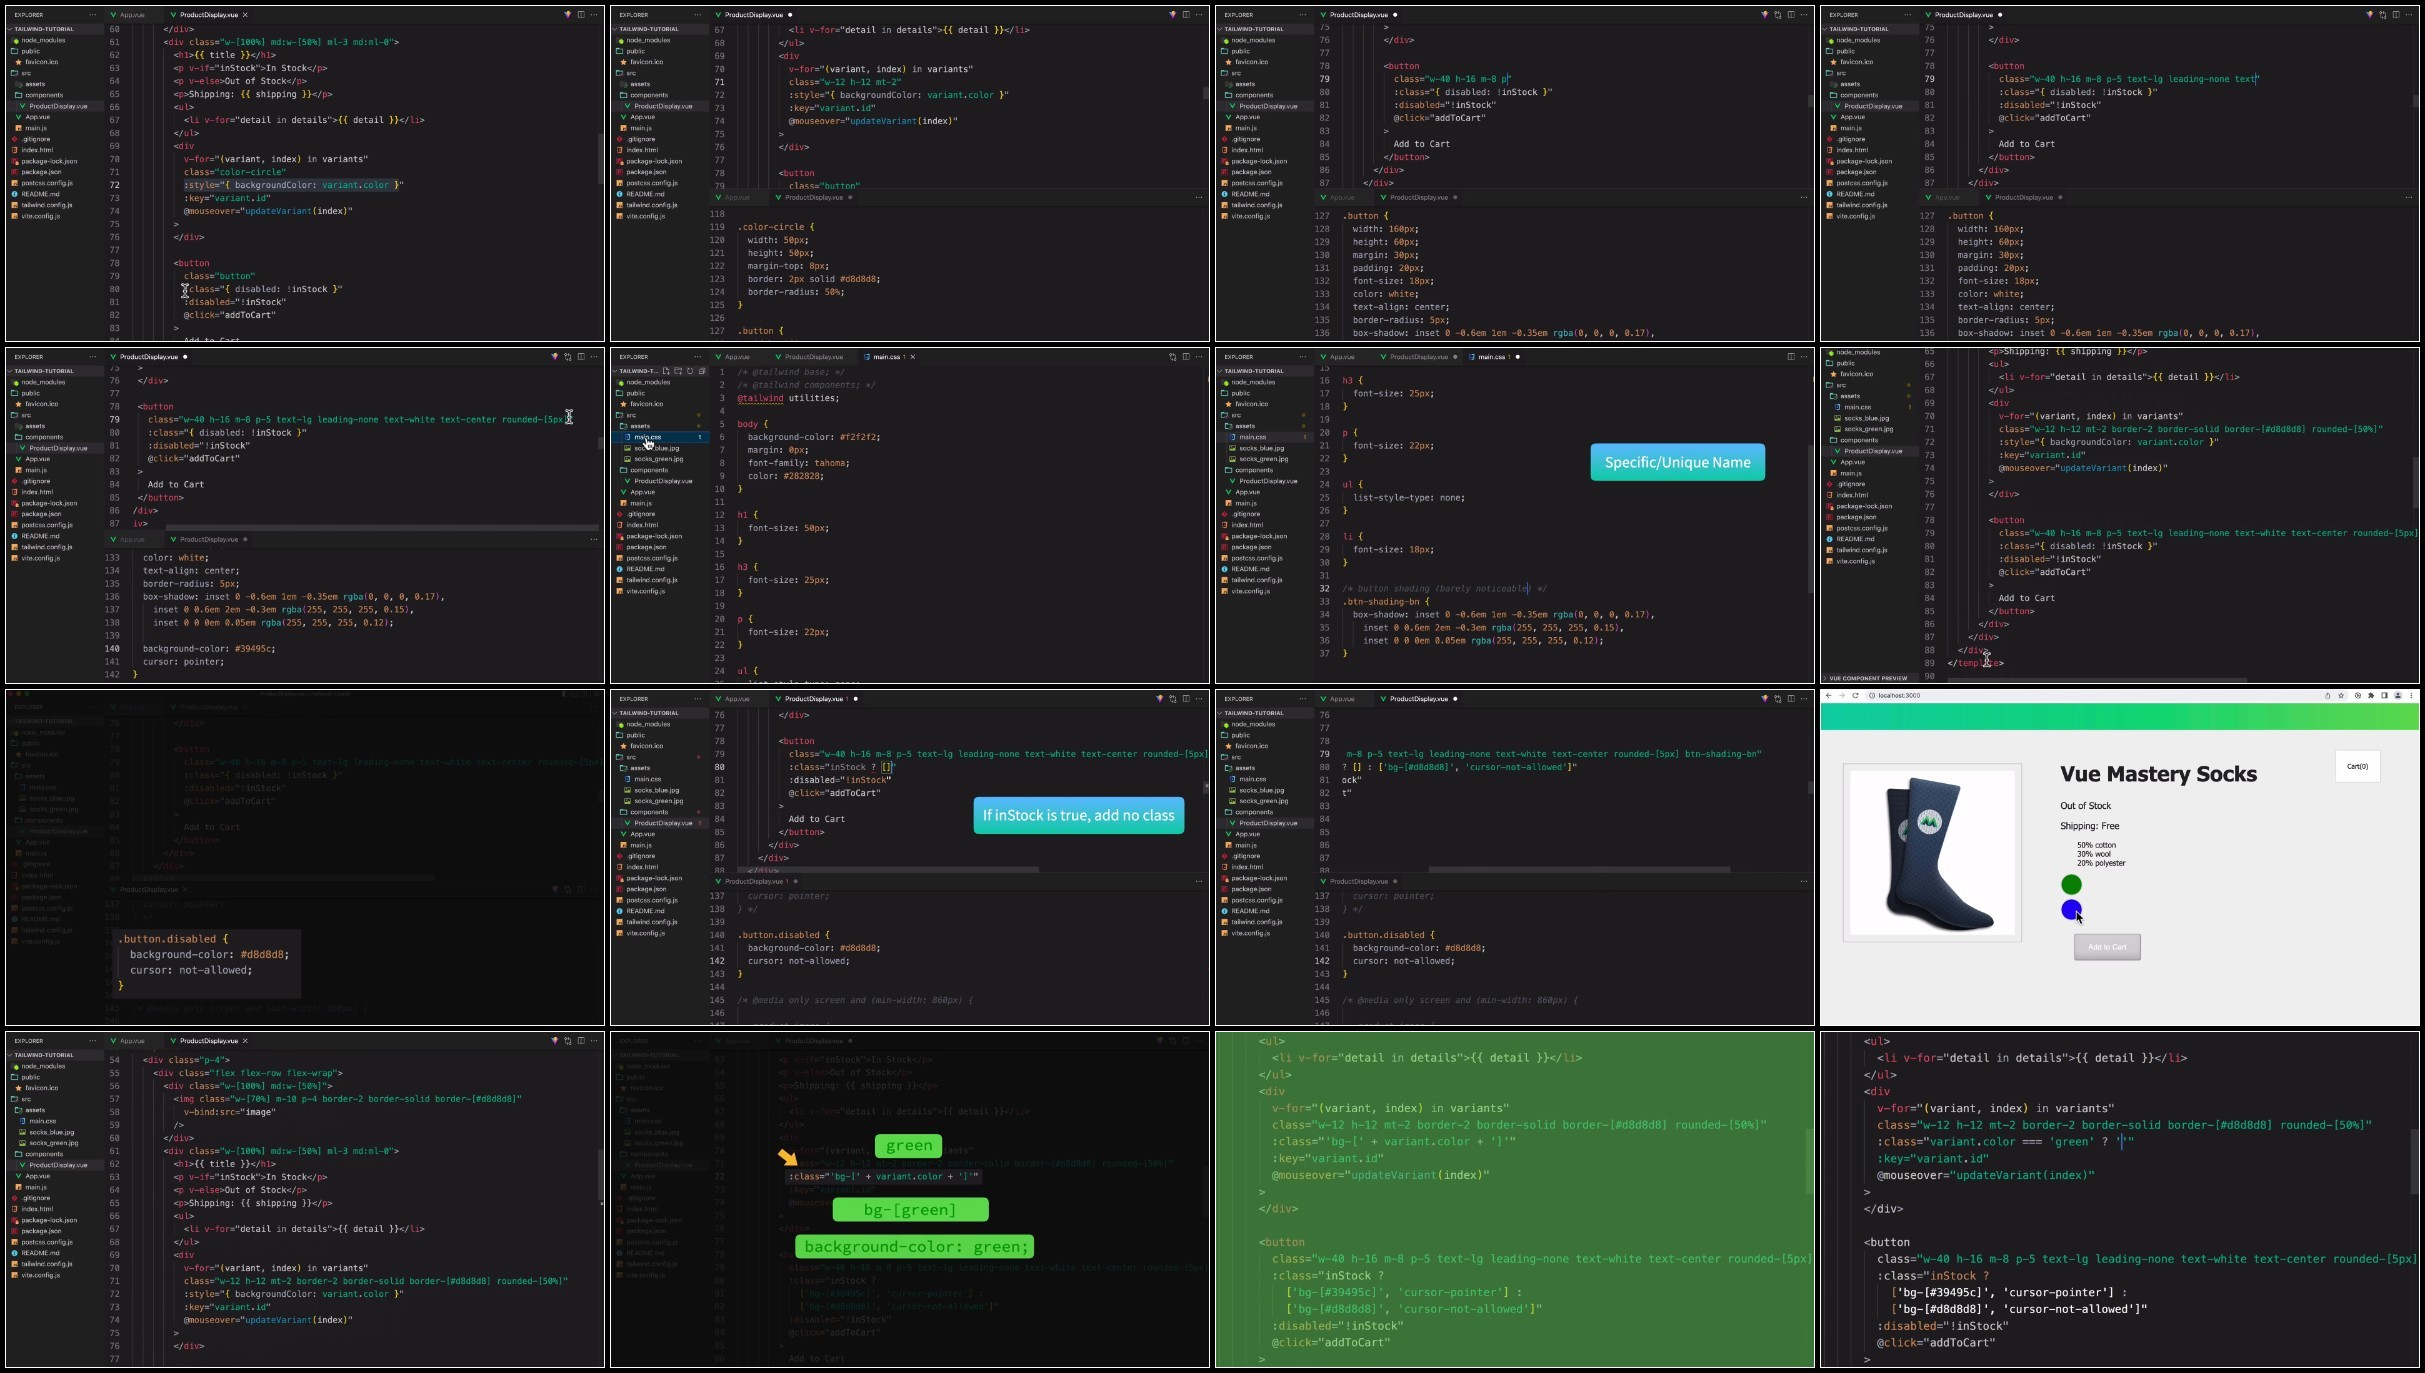The height and width of the screenshot is (1373, 2425).
Task: Click open-changes icon in the cursor-not-allowed line-80 frame
Action: [1777, 699]
